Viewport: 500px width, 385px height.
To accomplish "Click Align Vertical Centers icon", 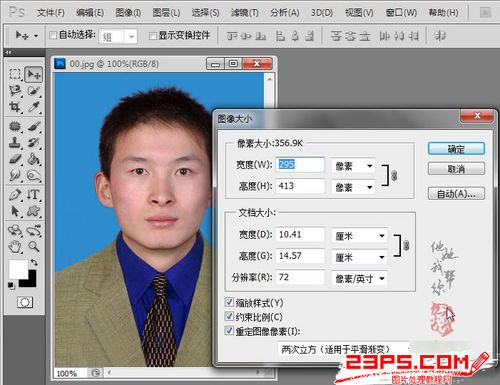I will 246,36.
